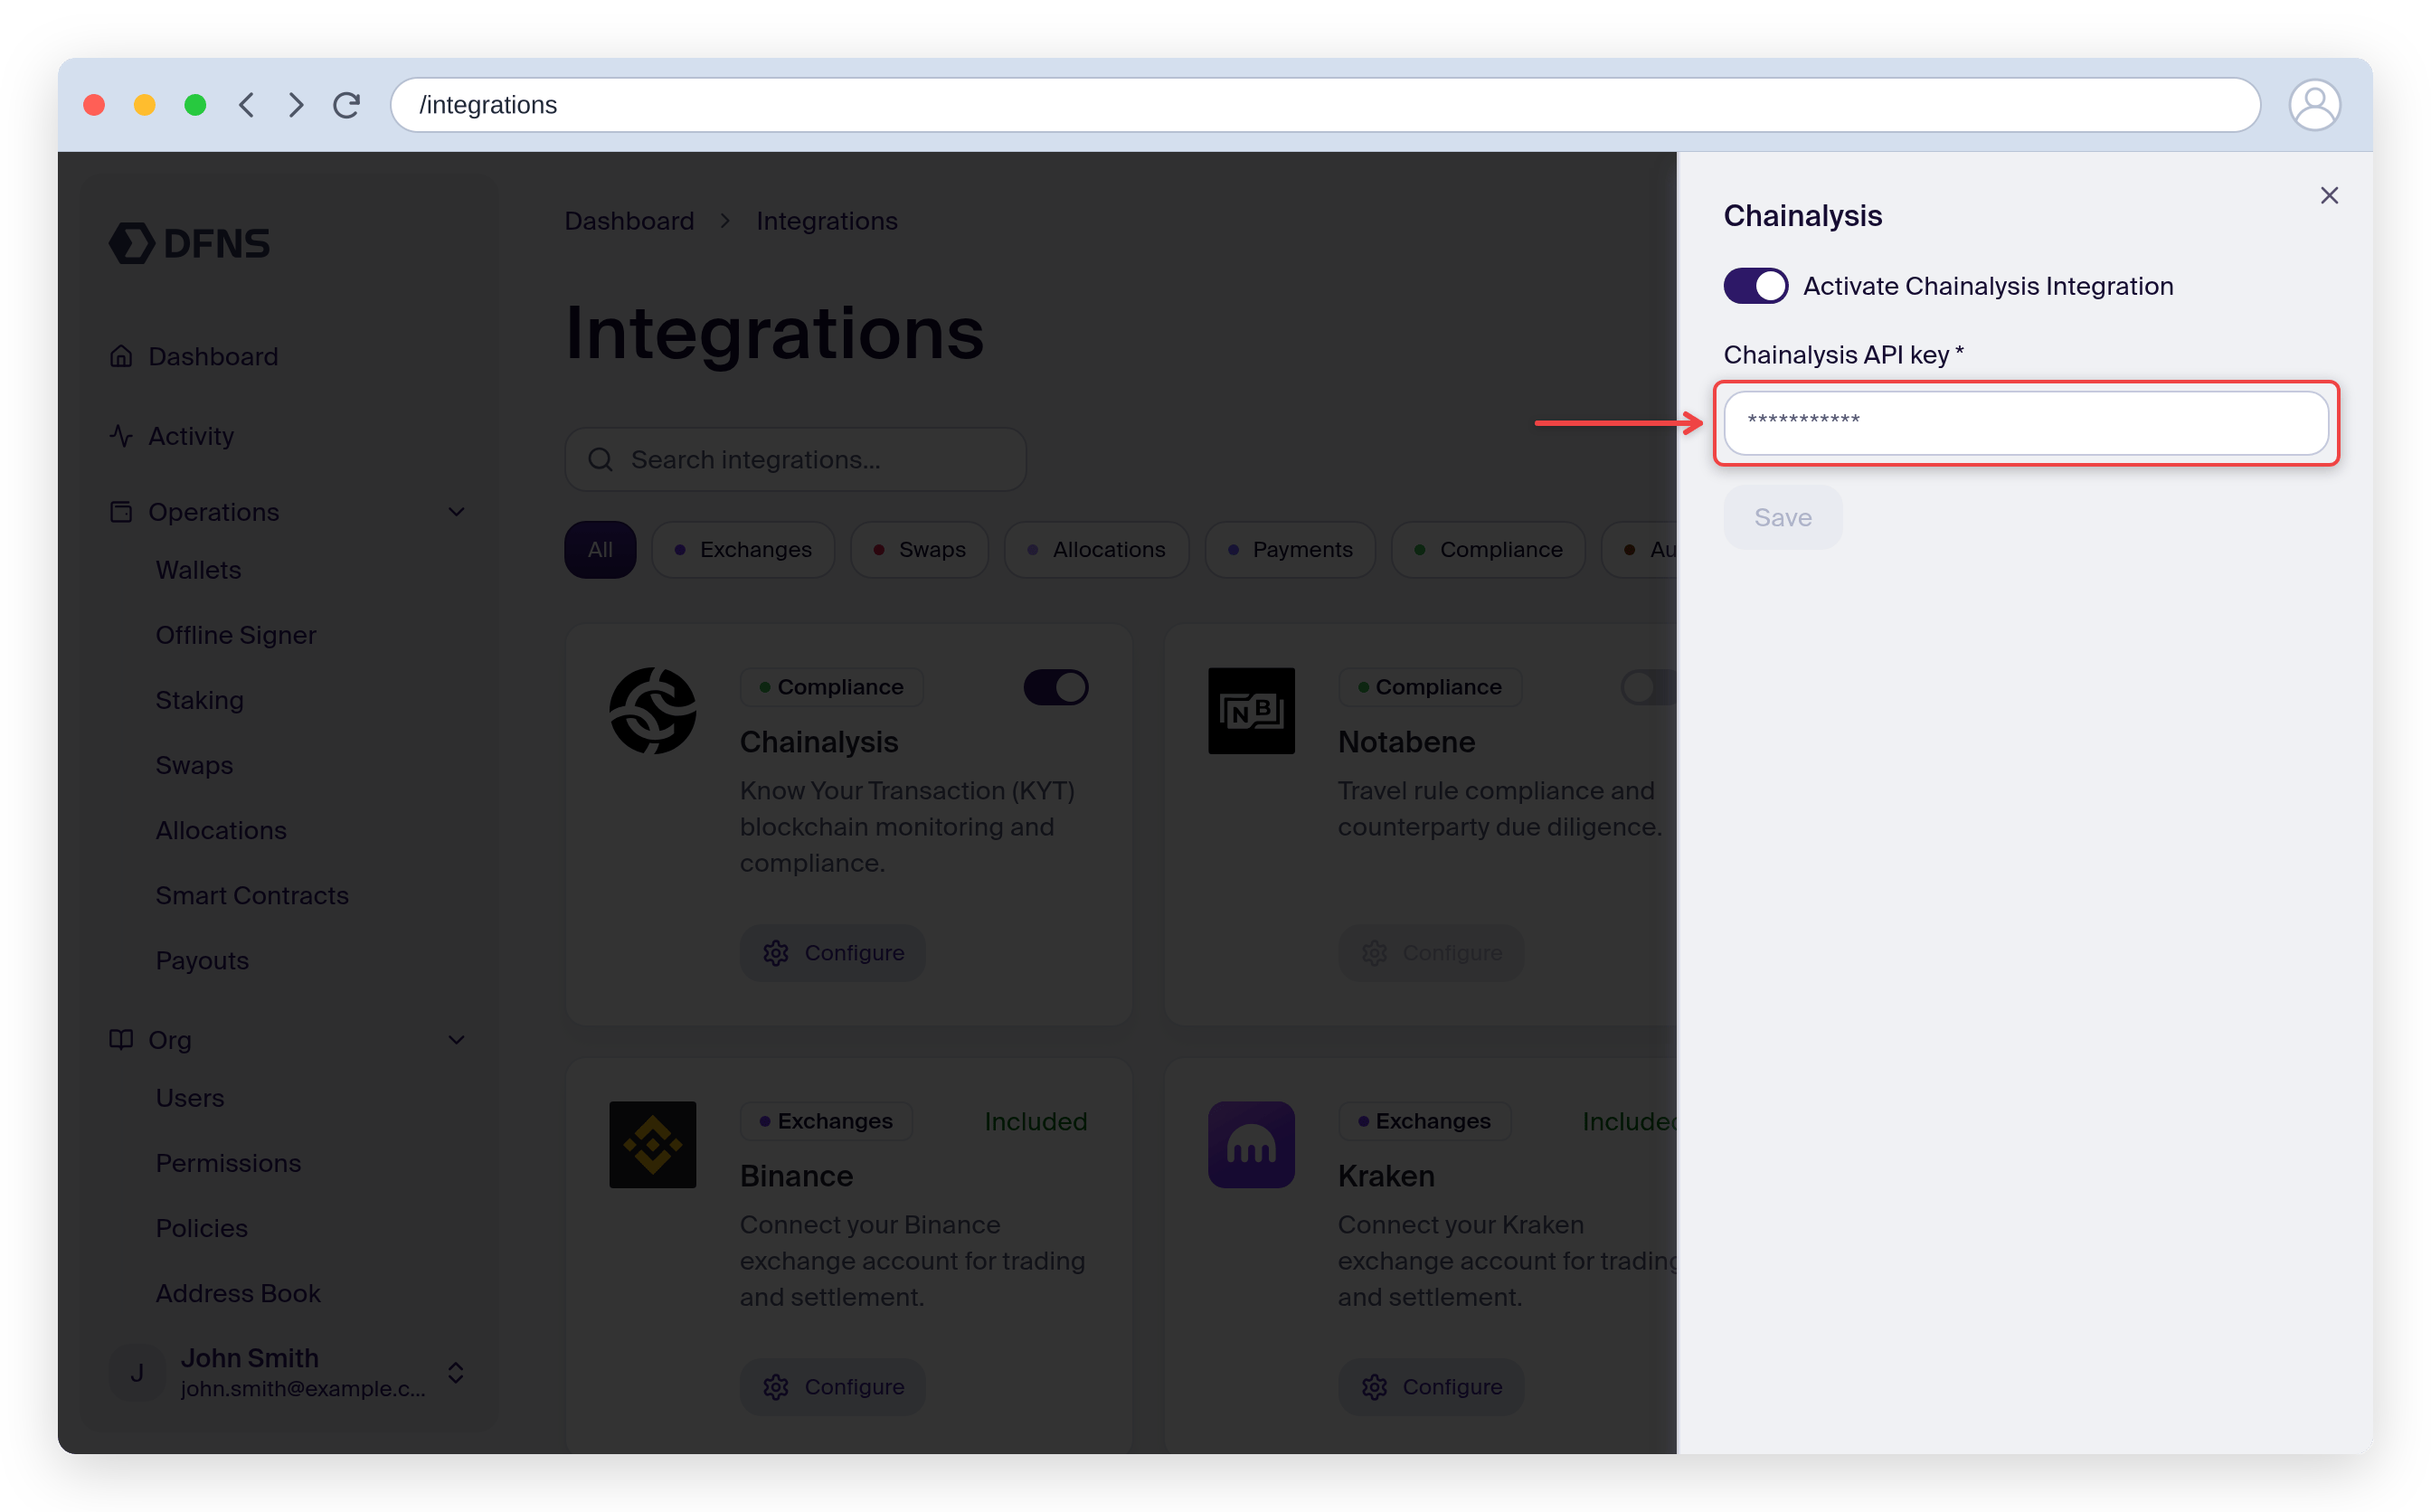The width and height of the screenshot is (2431, 1512).
Task: Toggle the Notabene card switch
Action: [1649, 687]
